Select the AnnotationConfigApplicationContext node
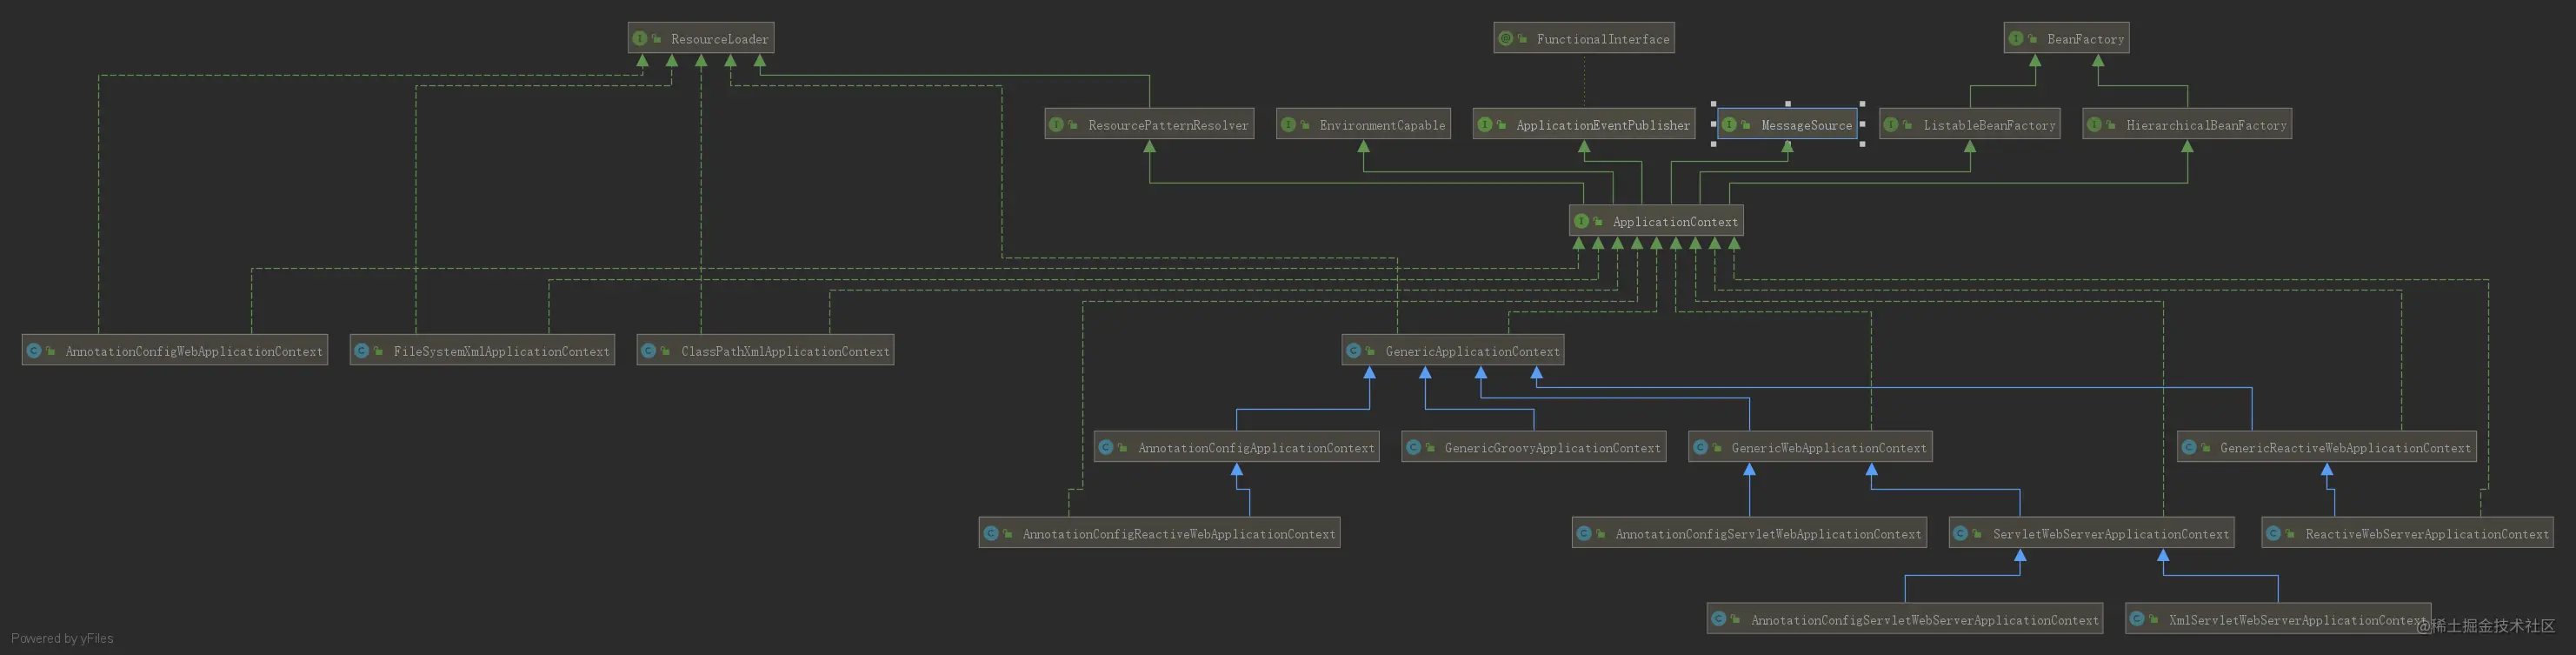2576x655 pixels. [1237, 447]
